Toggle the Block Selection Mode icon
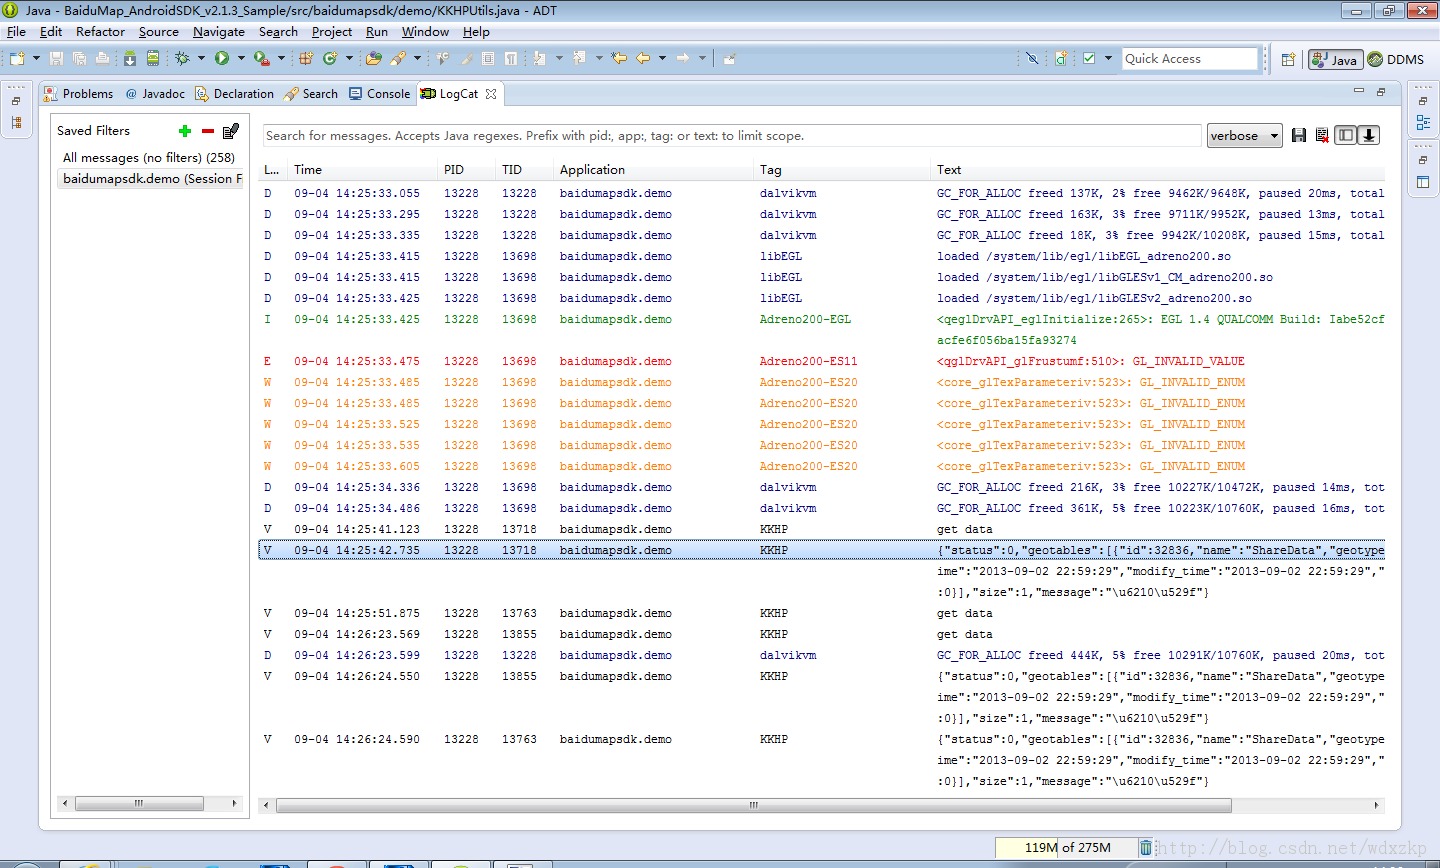 pos(488,59)
